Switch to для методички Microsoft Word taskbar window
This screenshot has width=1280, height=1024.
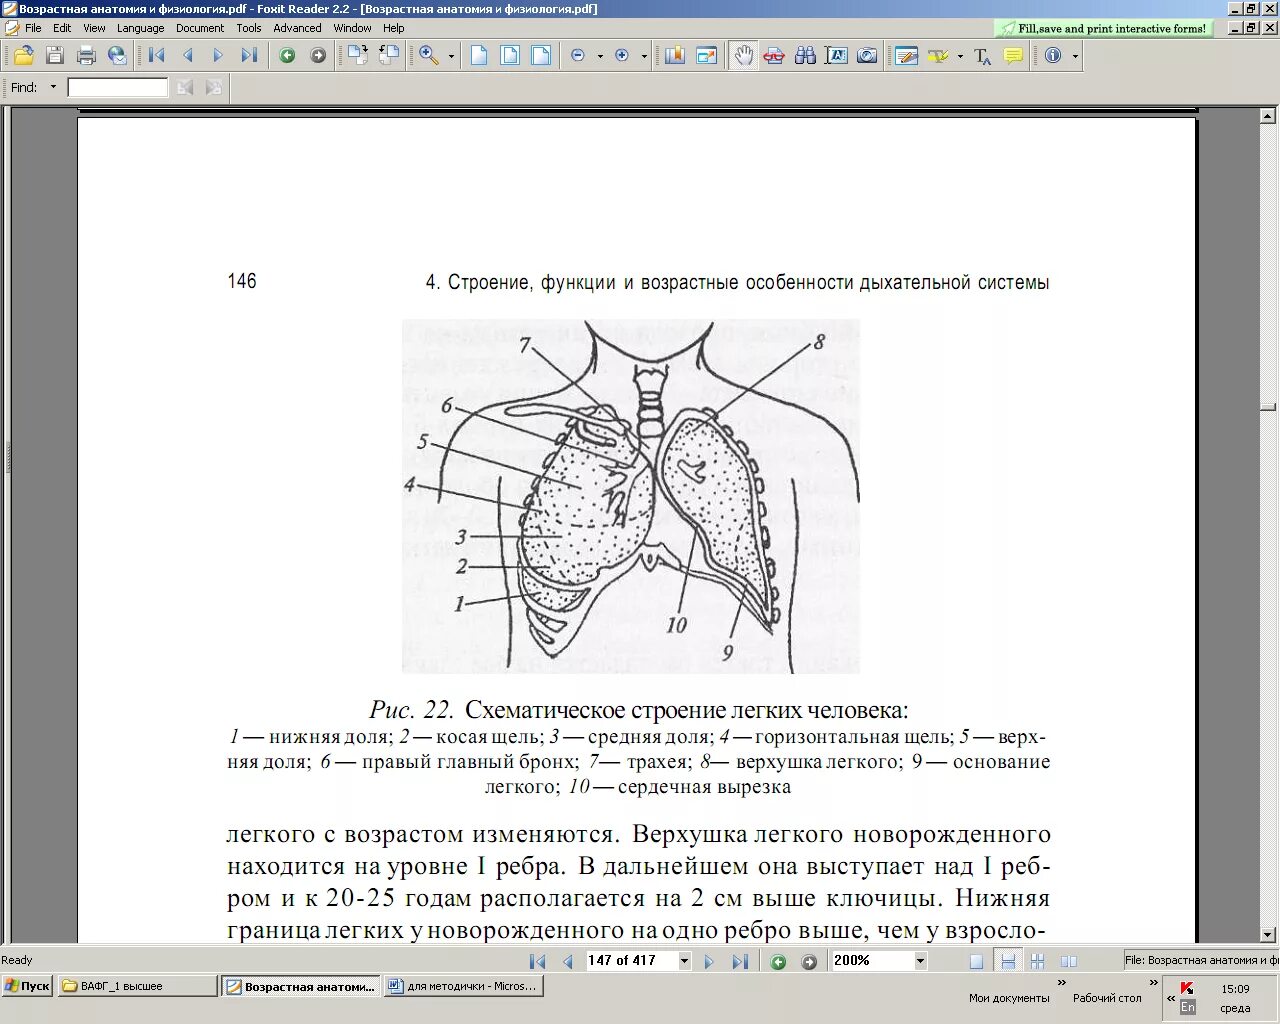tap(462, 986)
